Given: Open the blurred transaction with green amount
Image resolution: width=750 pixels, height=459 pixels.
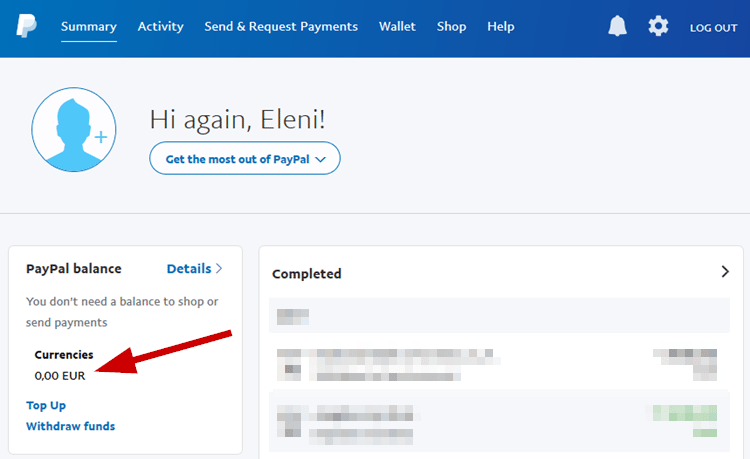Looking at the screenshot, I should [499, 421].
